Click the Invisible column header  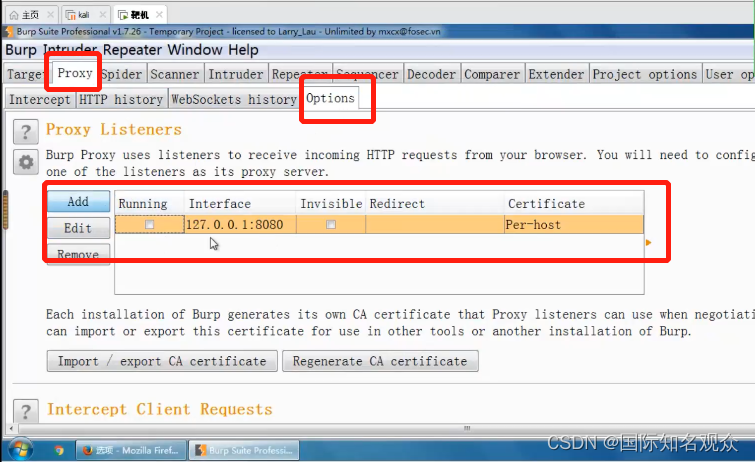331,204
